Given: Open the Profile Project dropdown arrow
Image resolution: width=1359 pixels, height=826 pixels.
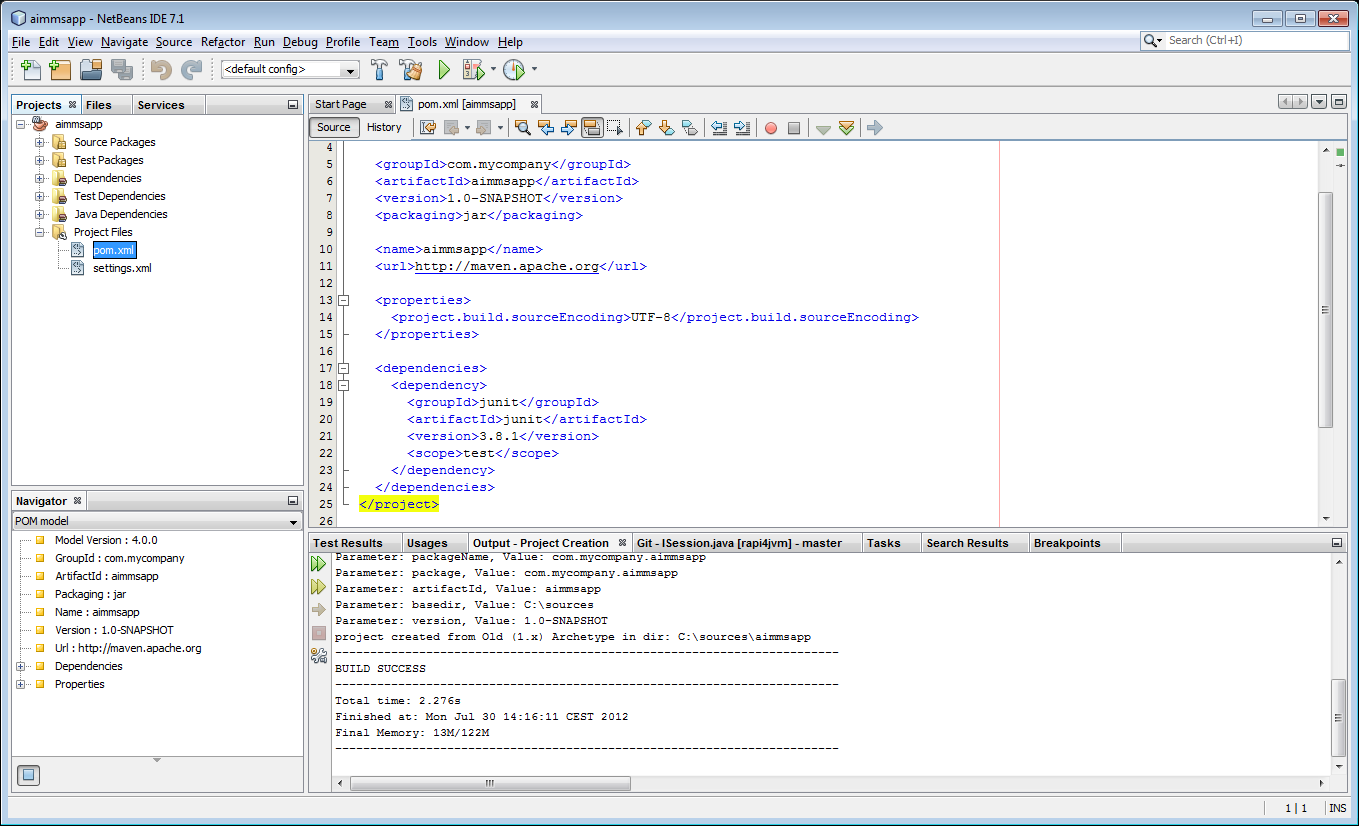Looking at the screenshot, I should [534, 70].
